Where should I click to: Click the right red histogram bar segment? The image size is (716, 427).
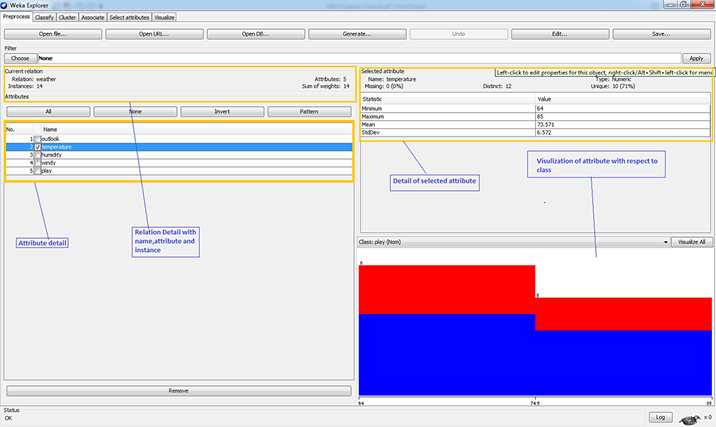tap(623, 314)
